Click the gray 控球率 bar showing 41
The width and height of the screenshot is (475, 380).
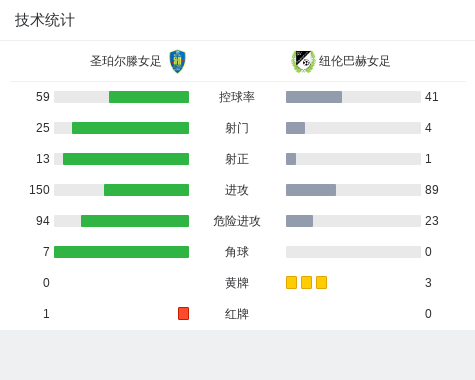point(314,97)
